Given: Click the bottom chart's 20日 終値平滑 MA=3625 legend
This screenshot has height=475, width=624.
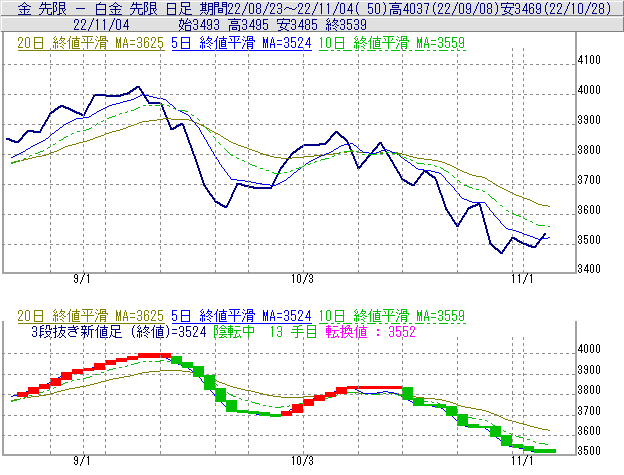Looking at the screenshot, I should point(91,316).
